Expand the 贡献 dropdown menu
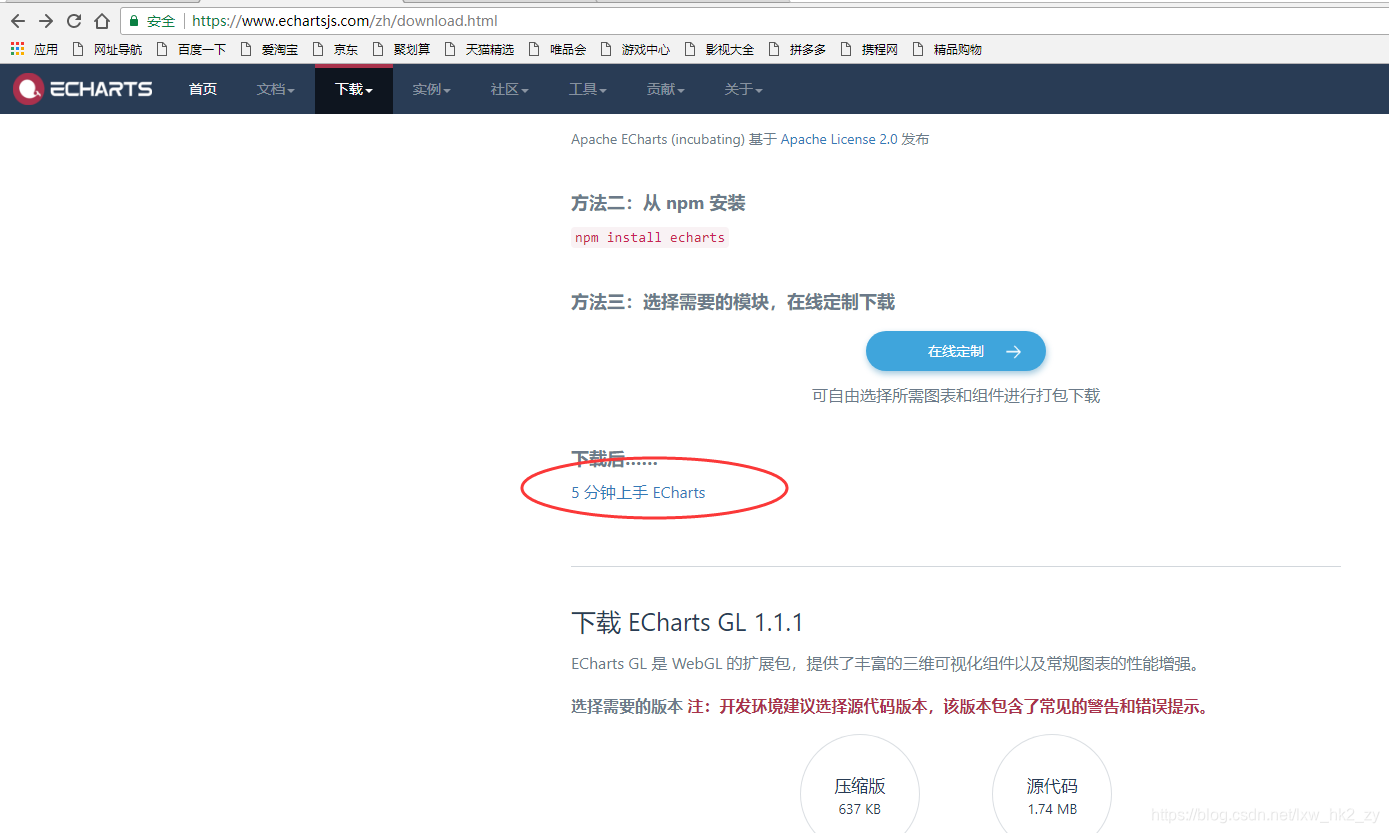The width and height of the screenshot is (1389, 833). (666, 89)
